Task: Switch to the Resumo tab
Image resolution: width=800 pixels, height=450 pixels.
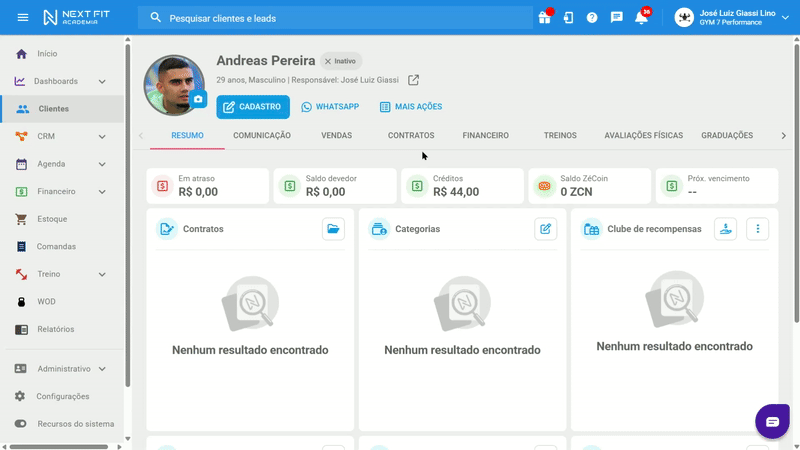Action: point(187,135)
